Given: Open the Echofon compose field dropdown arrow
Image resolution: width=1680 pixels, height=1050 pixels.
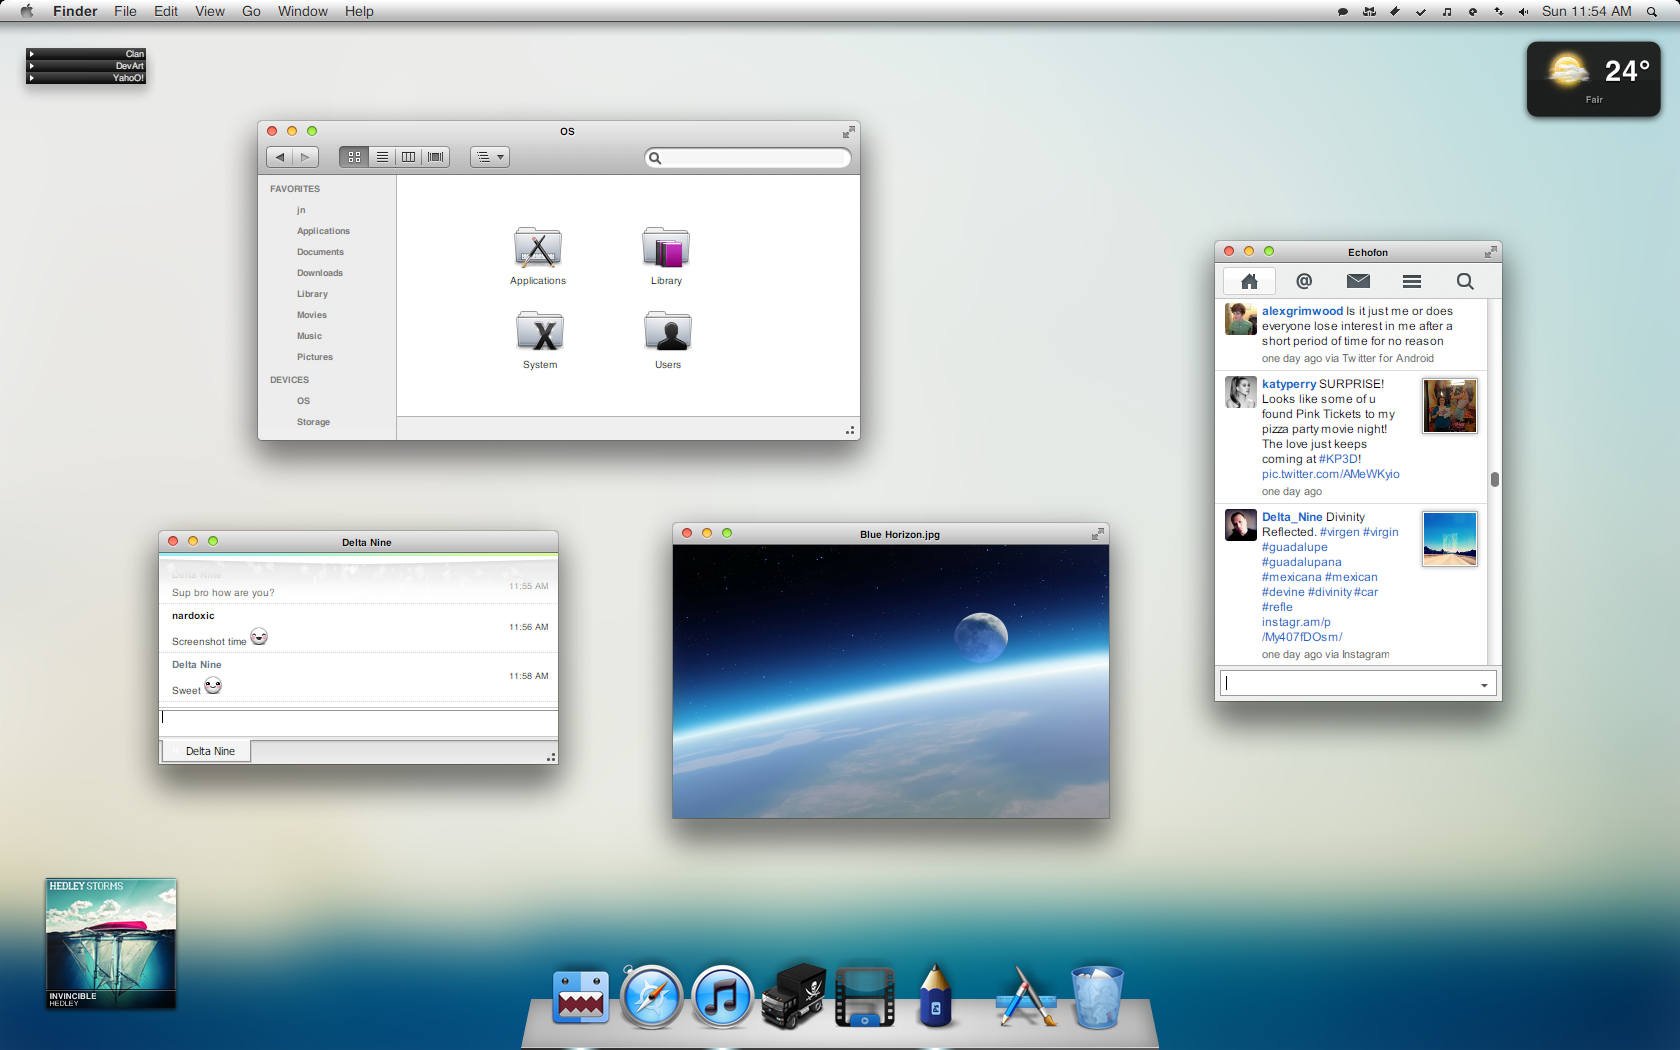Looking at the screenshot, I should pos(1484,685).
